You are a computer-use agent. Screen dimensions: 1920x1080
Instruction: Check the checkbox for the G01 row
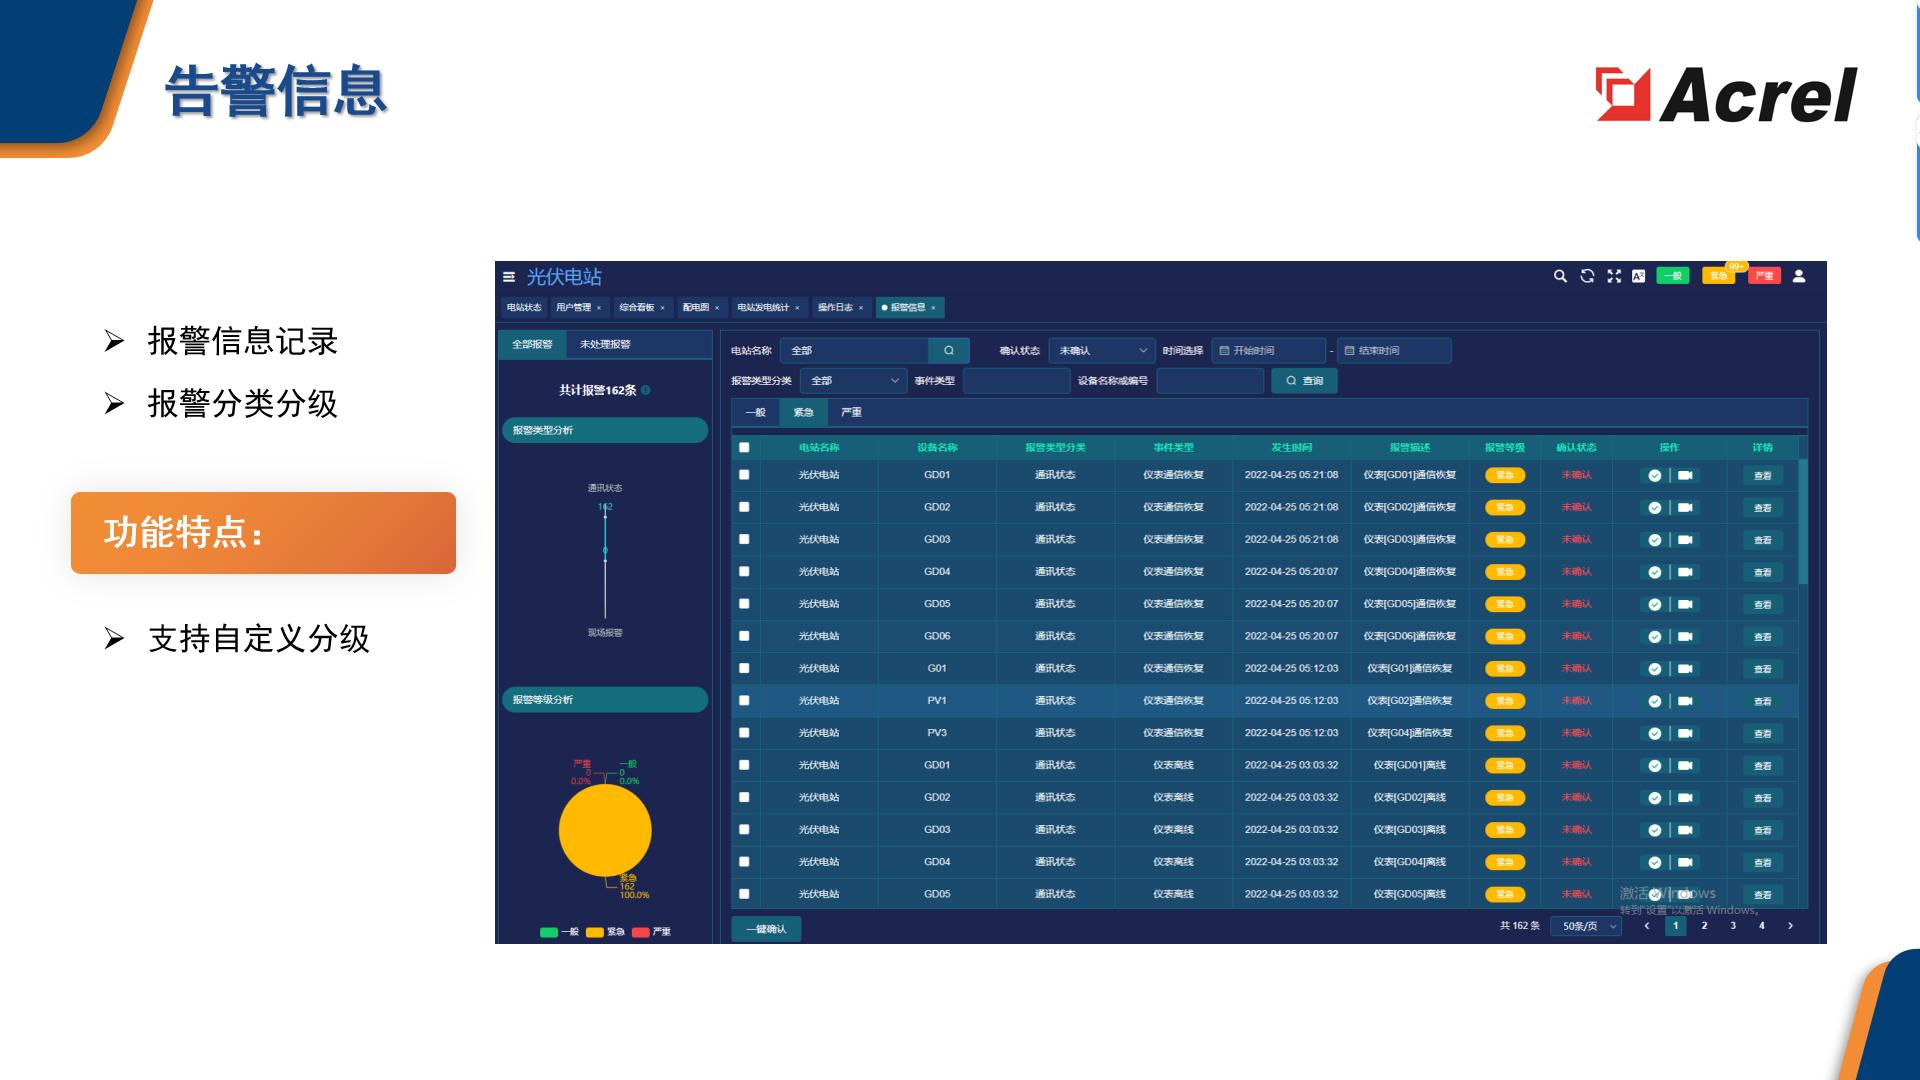tap(744, 668)
